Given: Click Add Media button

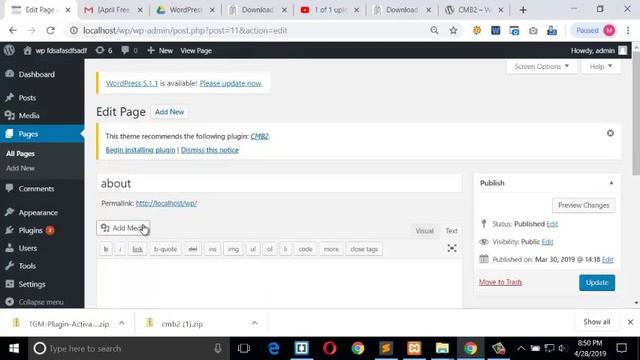Looking at the screenshot, I should 123,228.
